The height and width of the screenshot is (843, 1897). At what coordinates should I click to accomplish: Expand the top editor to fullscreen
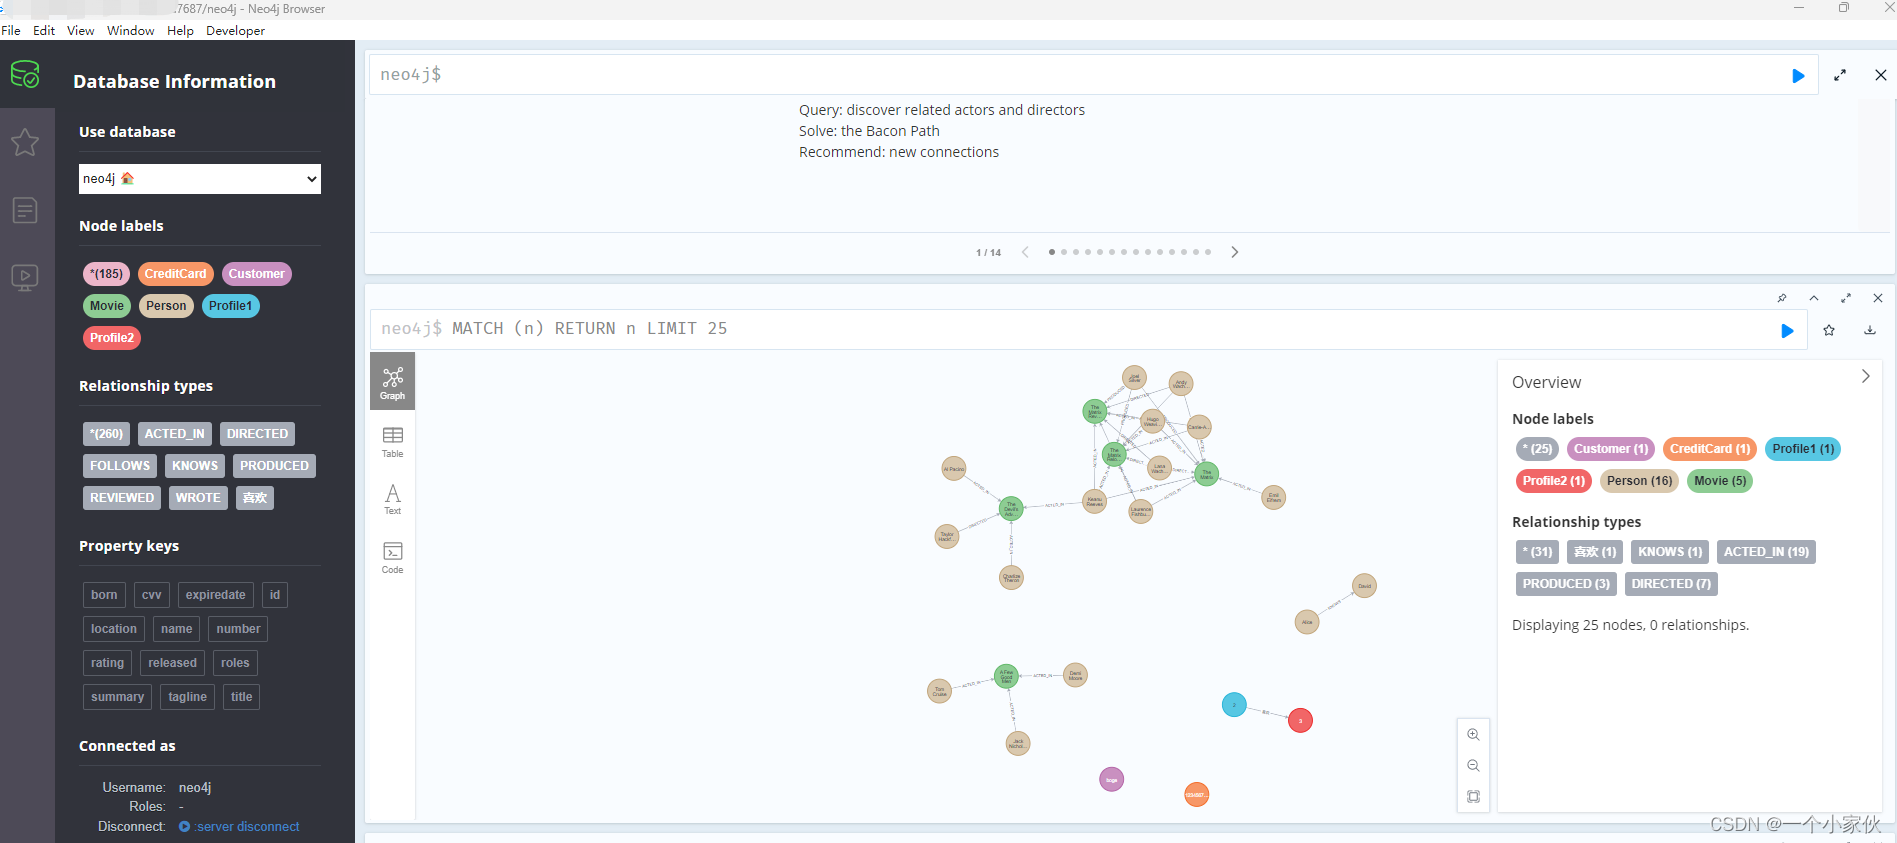pyautogui.click(x=1840, y=75)
